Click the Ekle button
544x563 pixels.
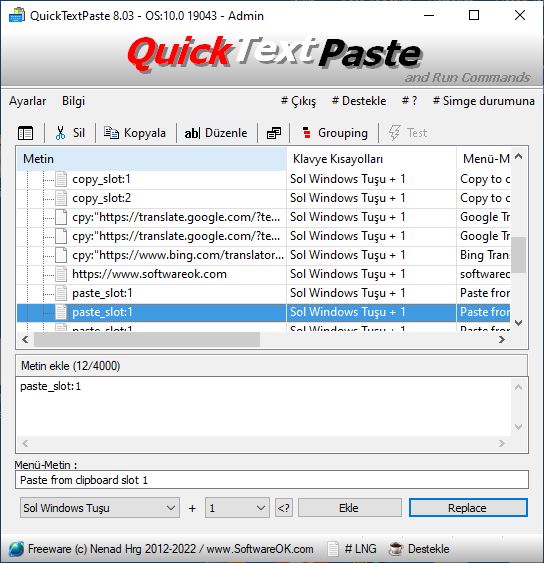click(x=349, y=508)
